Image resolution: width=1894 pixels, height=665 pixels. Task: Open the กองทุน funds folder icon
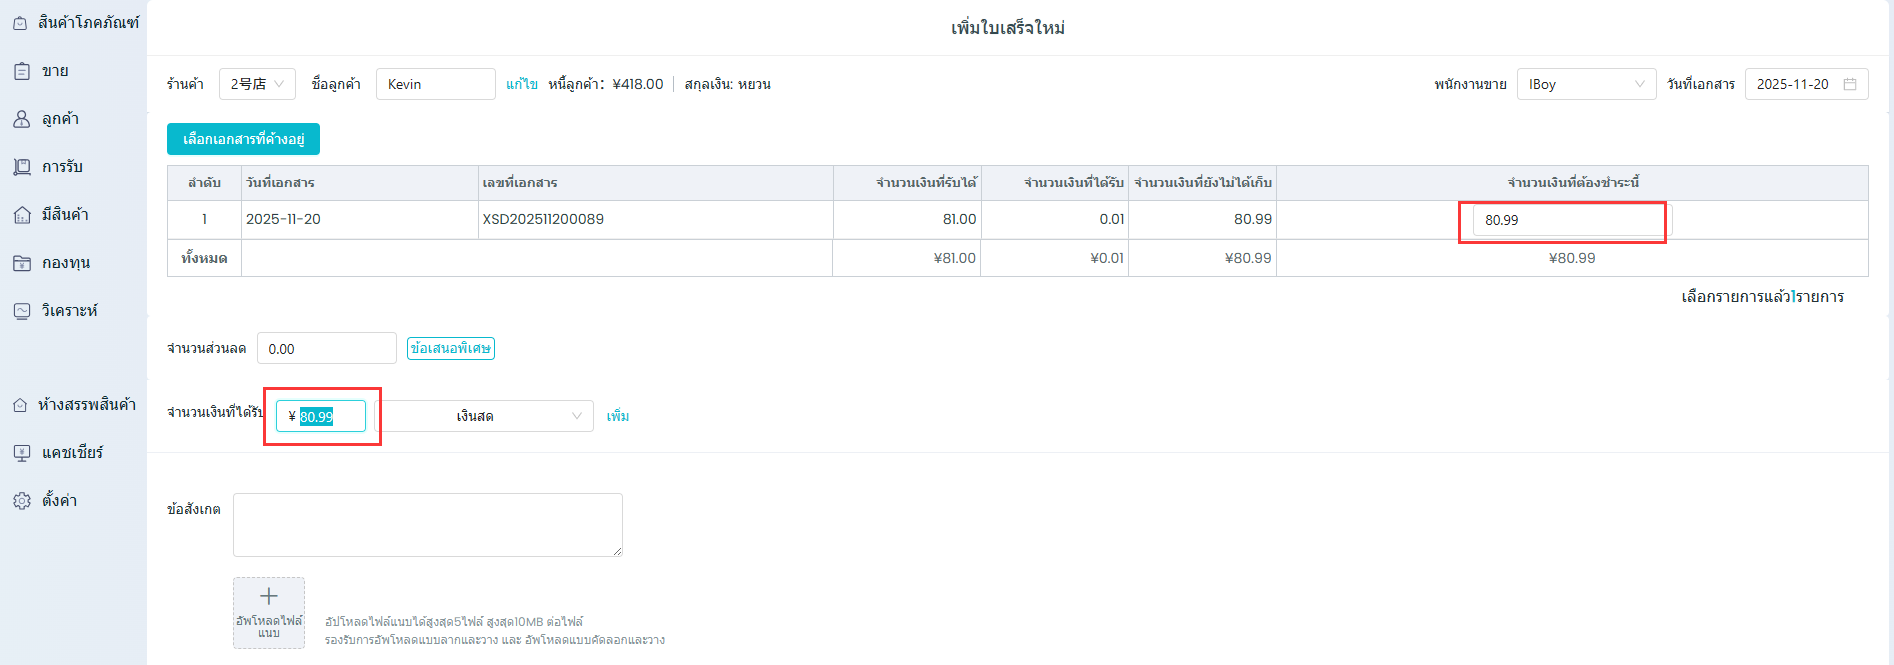pos(22,263)
